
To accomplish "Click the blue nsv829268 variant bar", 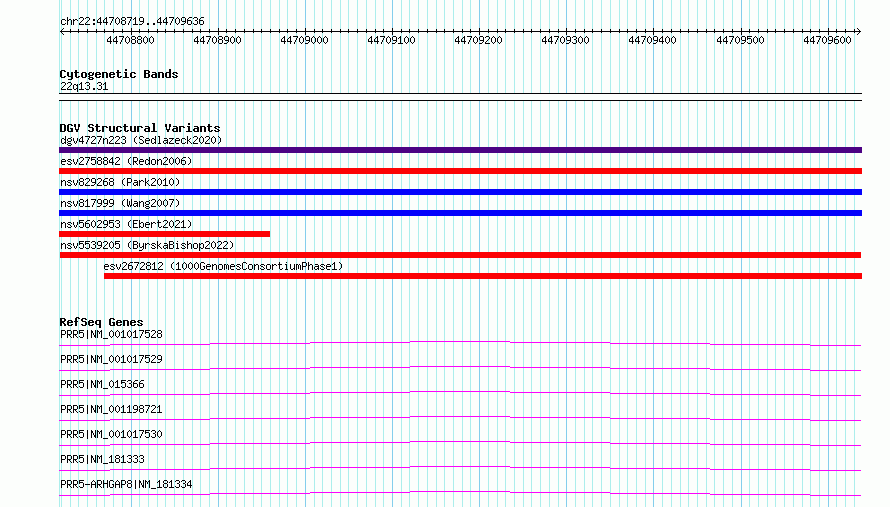I will click(460, 192).
